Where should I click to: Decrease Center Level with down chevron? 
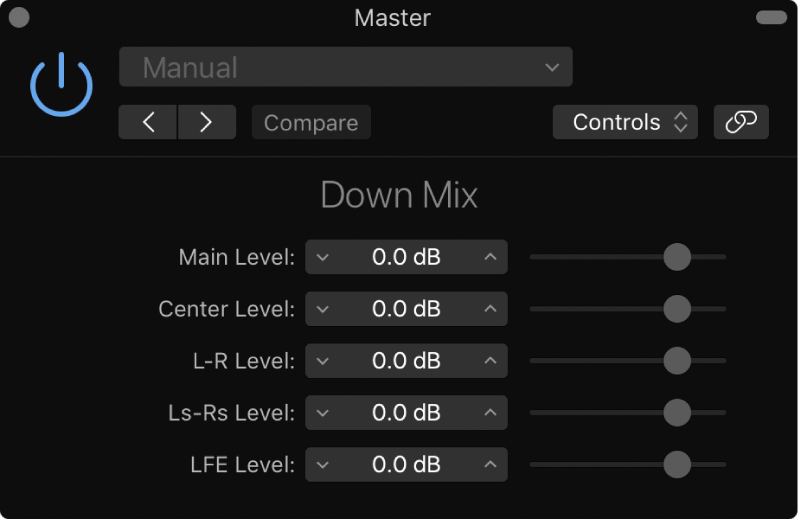(322, 309)
